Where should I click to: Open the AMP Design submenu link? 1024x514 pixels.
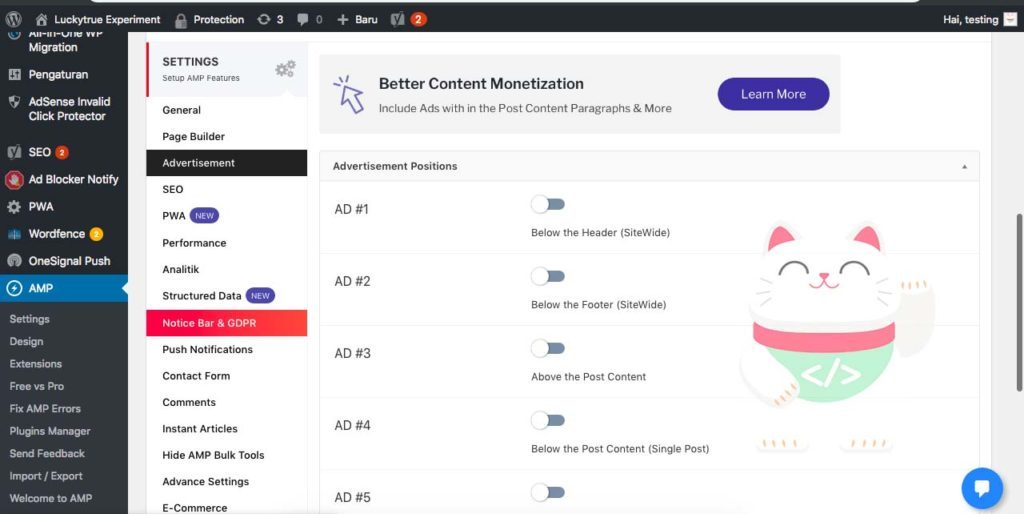pos(26,341)
